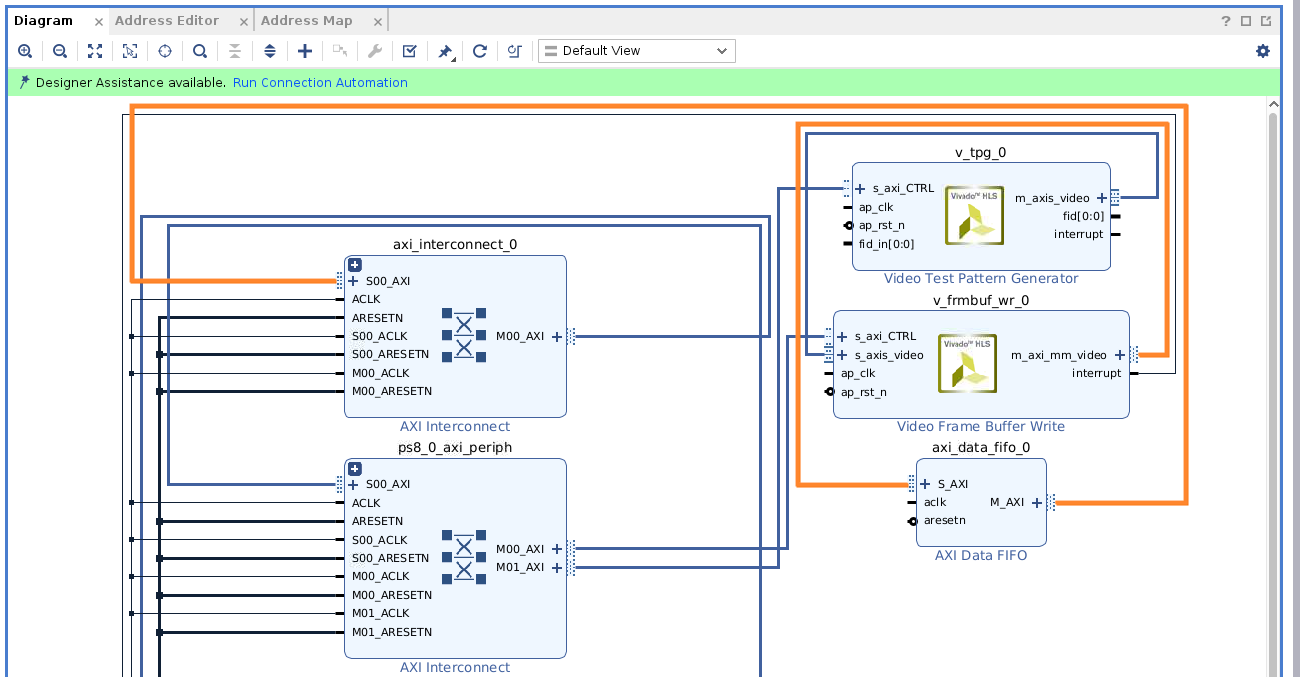Expand m_axis_video interface on v_tpg_0
Screen dimensions: 1300x677
point(1102,198)
